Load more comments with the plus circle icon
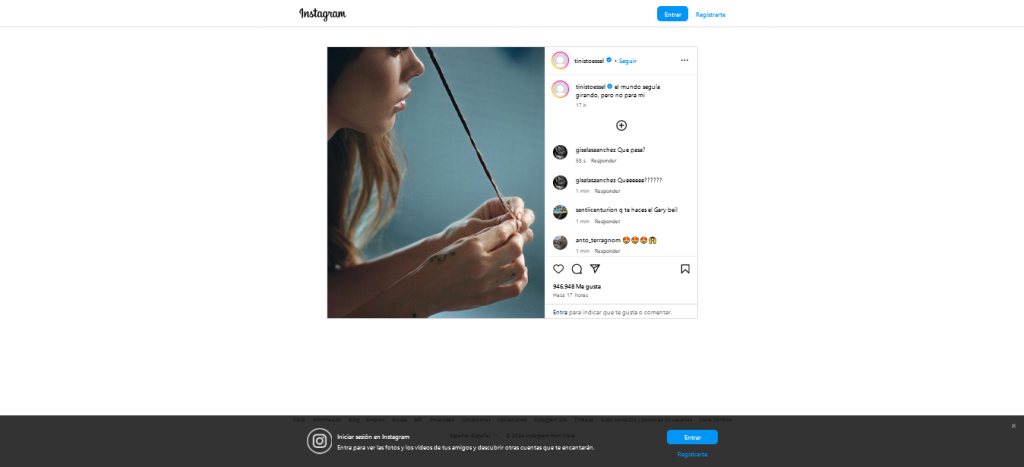This screenshot has width=1024, height=467. (x=622, y=125)
